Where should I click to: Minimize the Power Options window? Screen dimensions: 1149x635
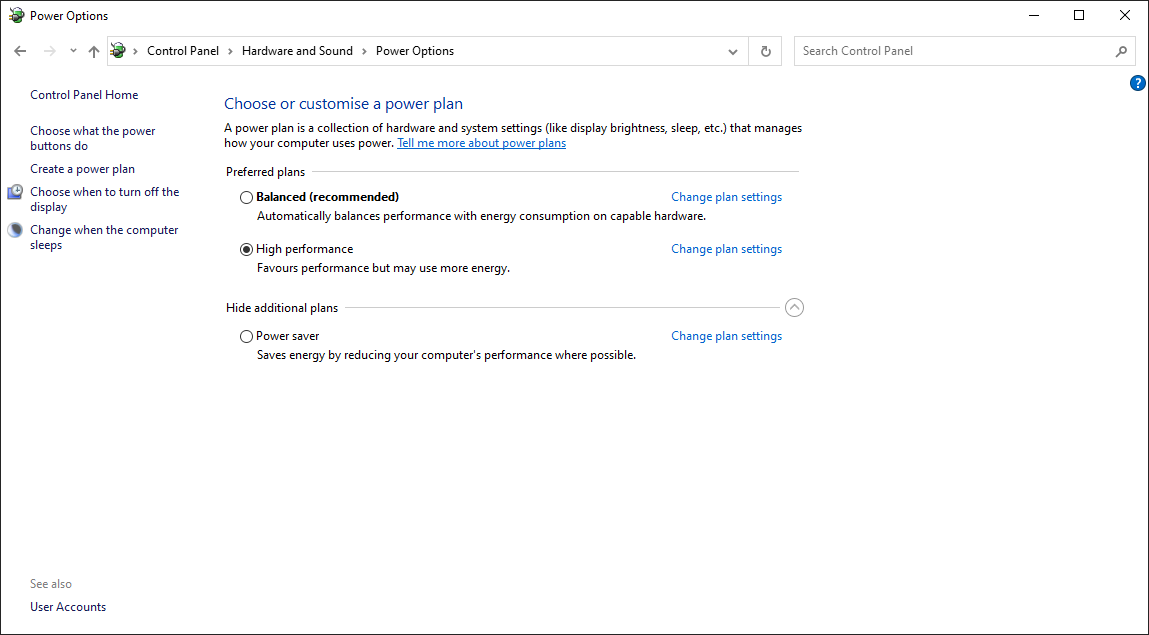[1034, 15]
